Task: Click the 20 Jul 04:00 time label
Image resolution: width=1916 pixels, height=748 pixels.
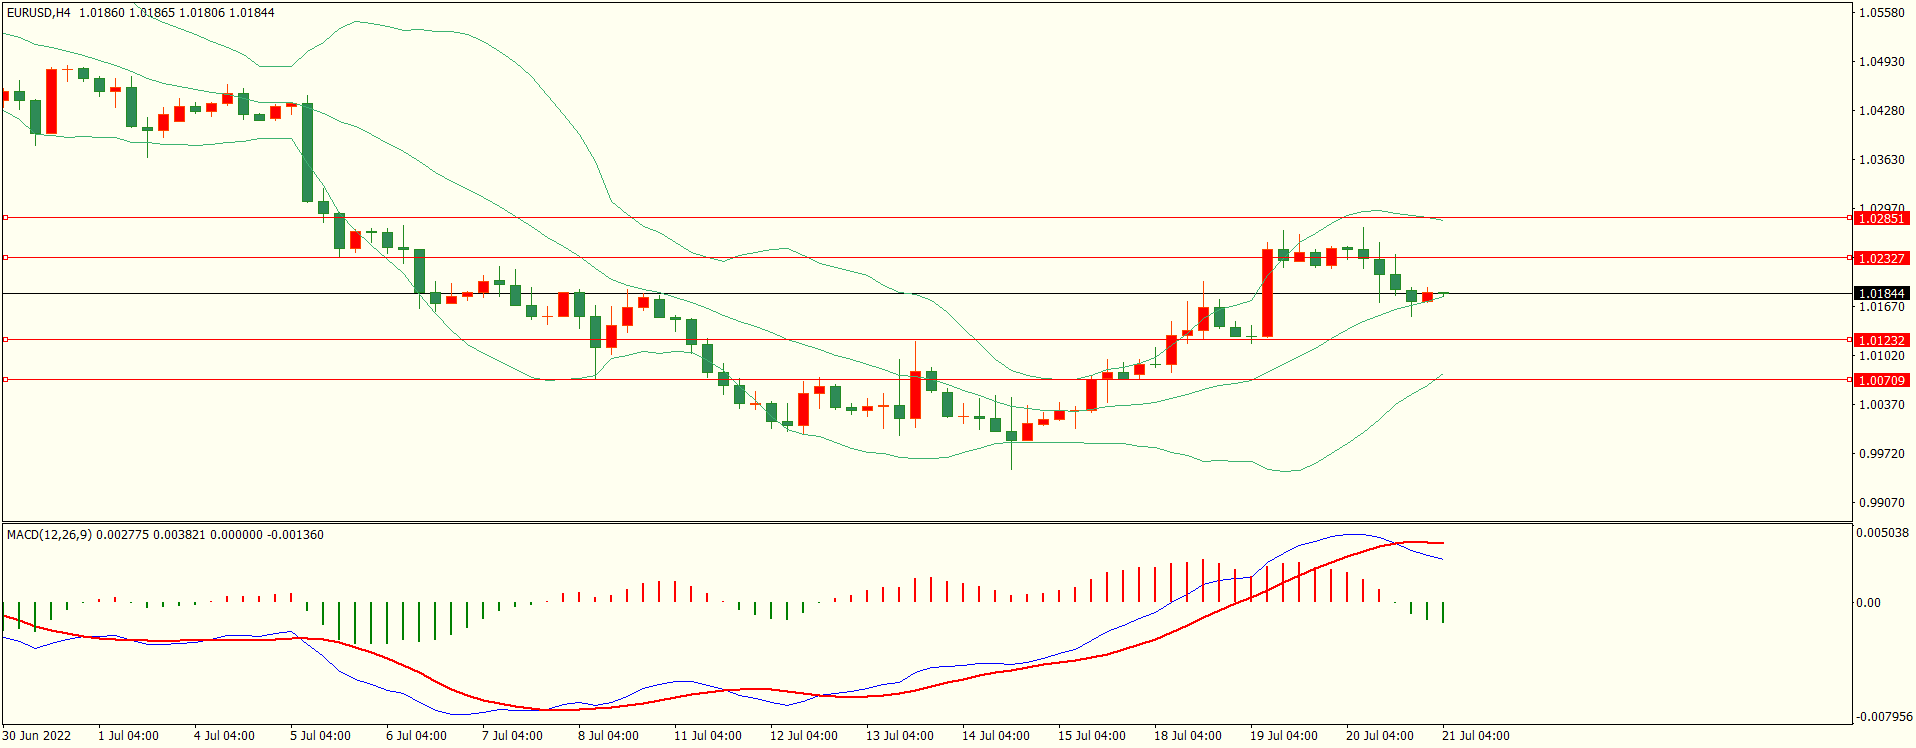Action: tap(1380, 736)
